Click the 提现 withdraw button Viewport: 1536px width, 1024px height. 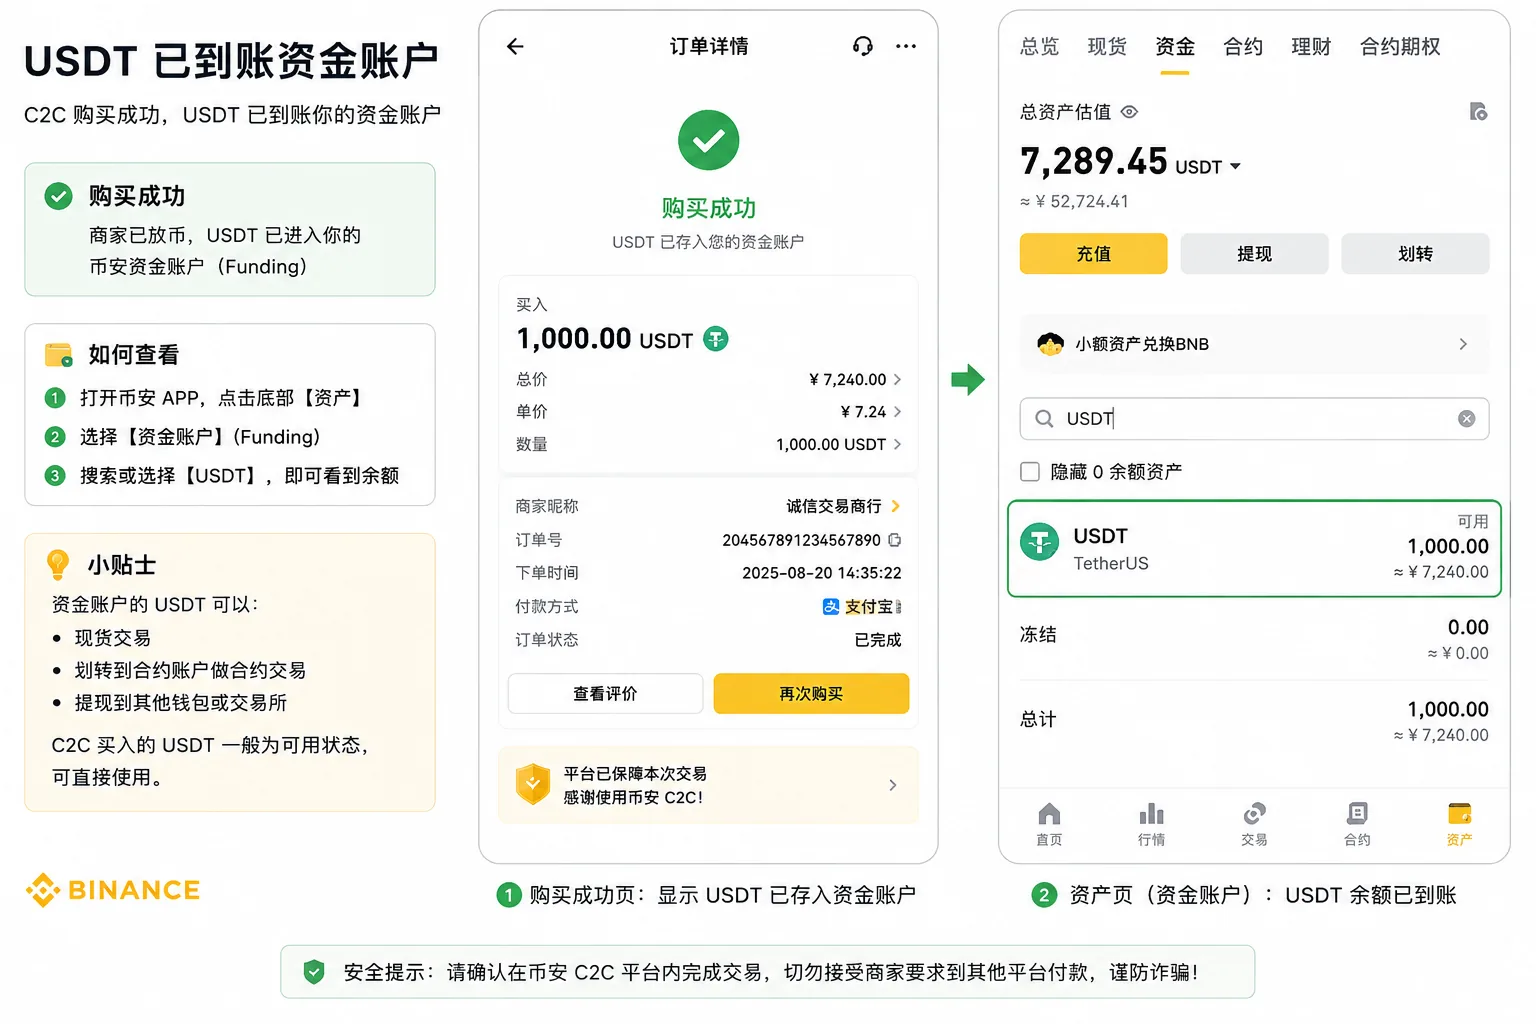pyautogui.click(x=1254, y=254)
